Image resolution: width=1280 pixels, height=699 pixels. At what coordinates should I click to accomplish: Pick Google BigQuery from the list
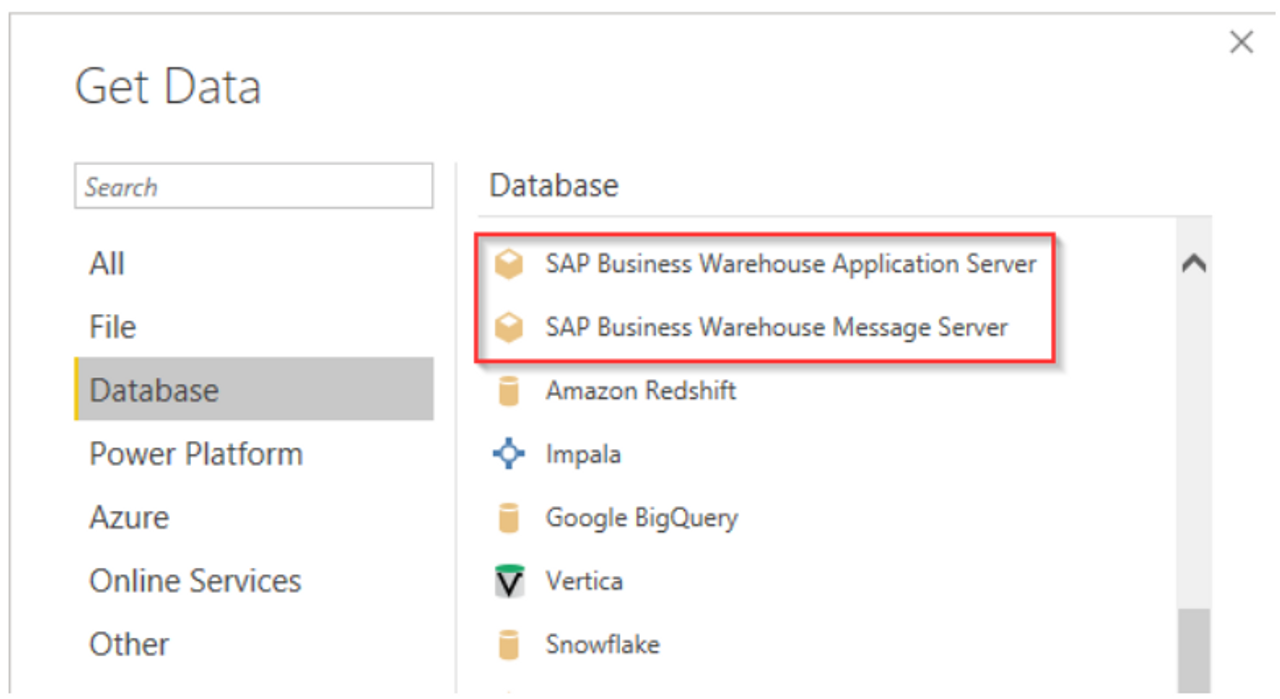tap(642, 518)
